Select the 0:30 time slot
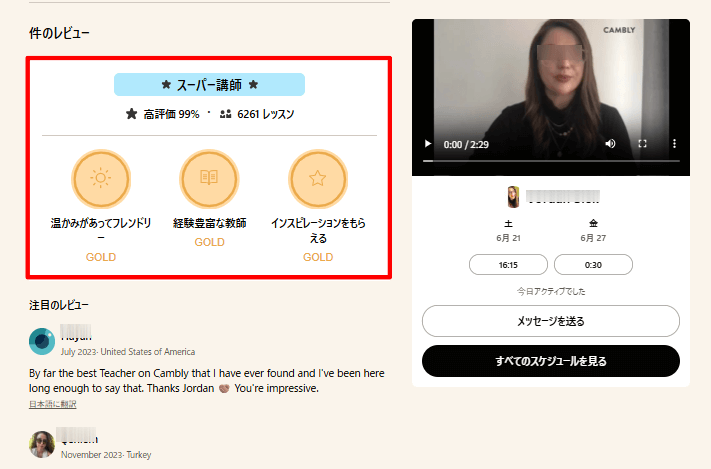This screenshot has height=469, width=711. click(x=593, y=265)
